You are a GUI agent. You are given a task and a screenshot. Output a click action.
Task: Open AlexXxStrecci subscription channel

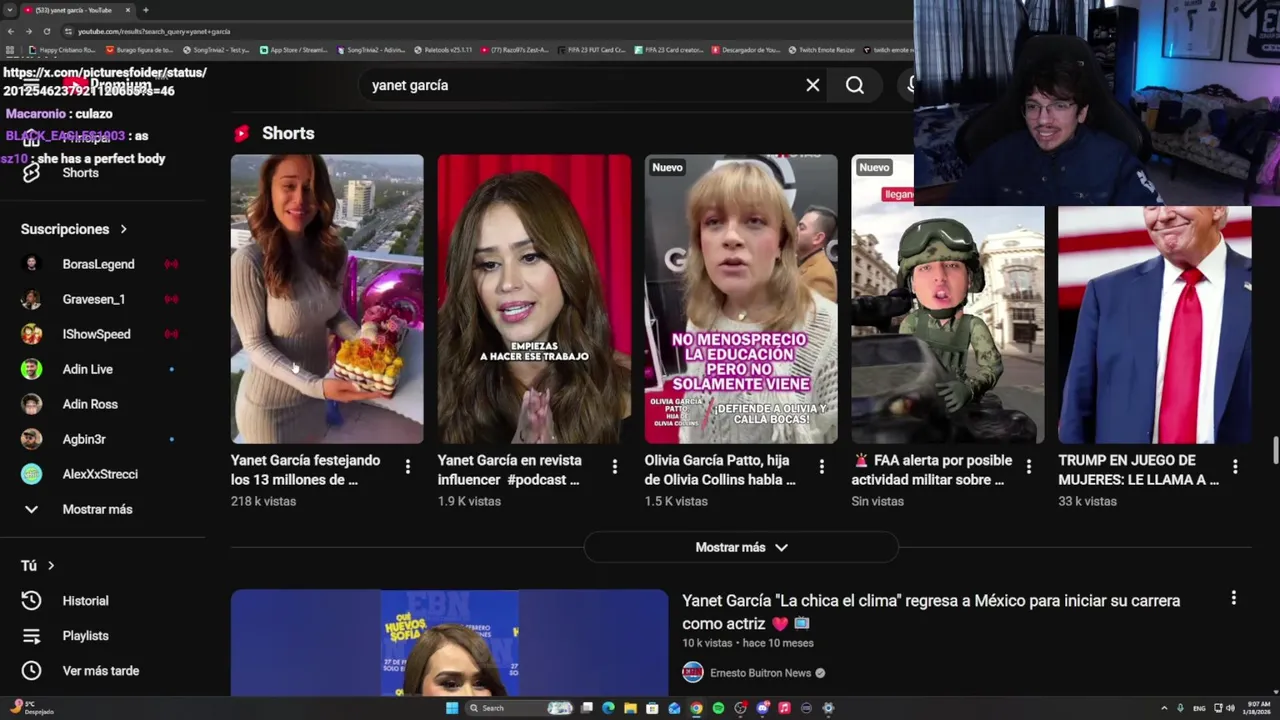click(100, 474)
